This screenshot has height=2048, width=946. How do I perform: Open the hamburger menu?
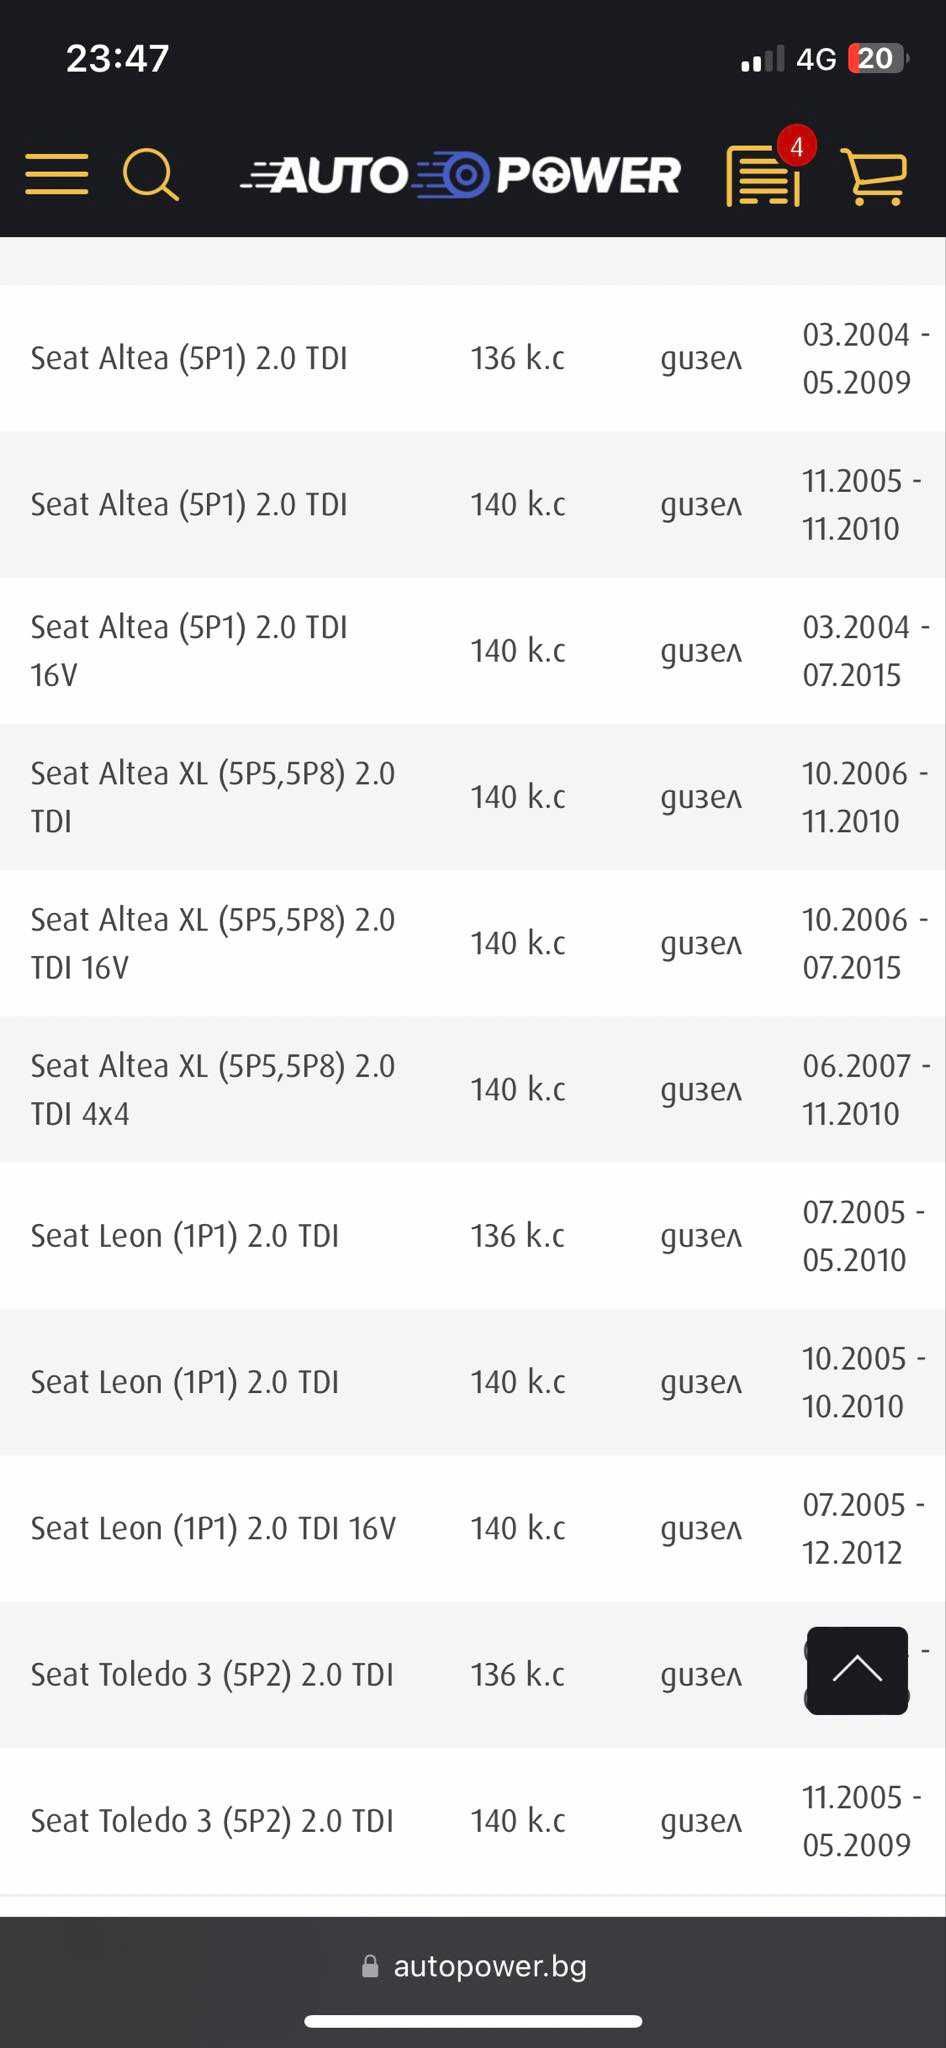(x=57, y=175)
